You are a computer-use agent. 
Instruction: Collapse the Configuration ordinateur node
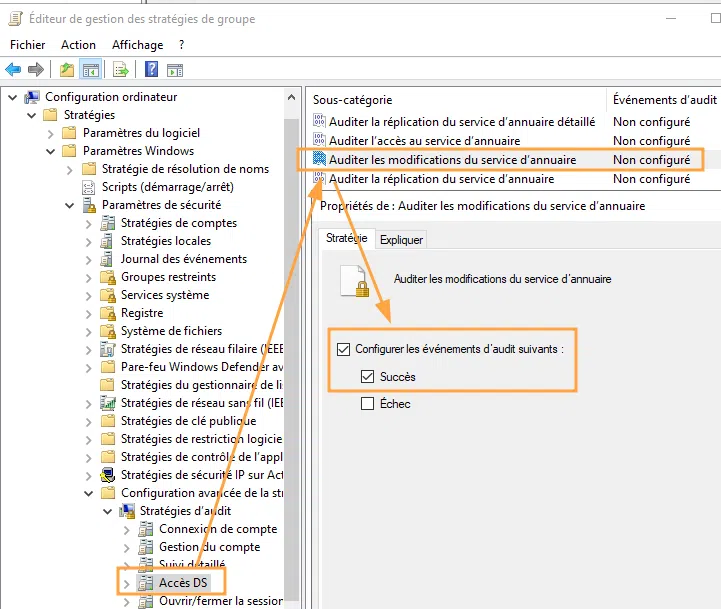[x=13, y=98]
